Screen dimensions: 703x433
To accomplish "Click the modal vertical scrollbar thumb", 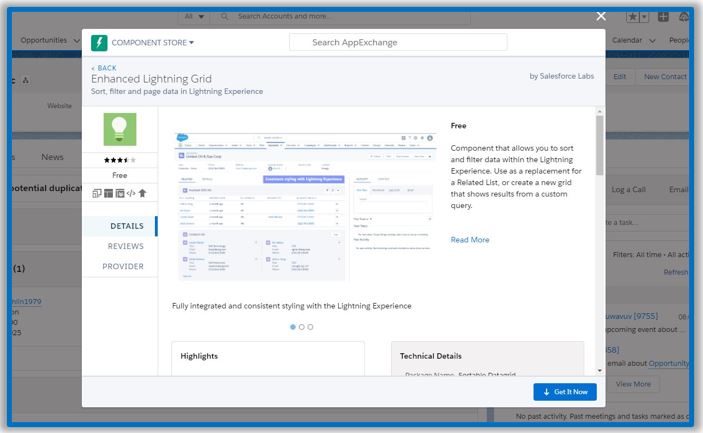I will [x=599, y=145].
